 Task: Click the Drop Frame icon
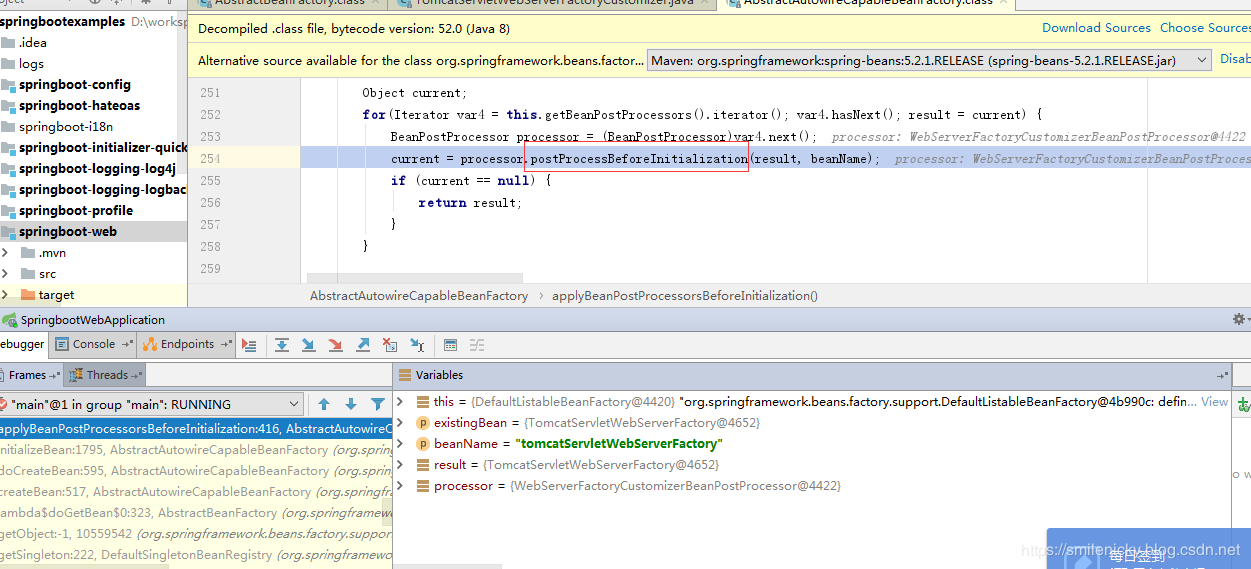[390, 345]
